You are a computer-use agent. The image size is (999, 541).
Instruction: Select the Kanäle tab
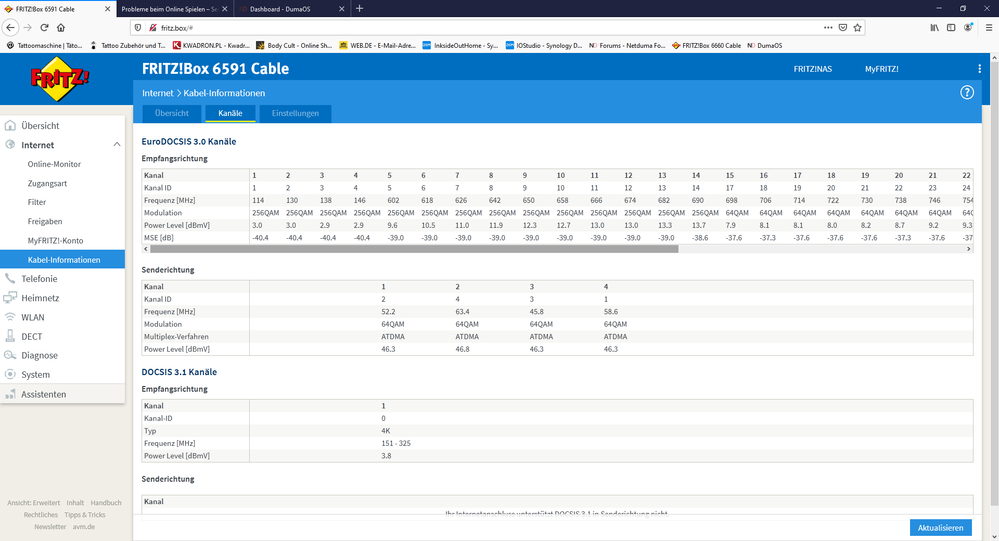coord(230,113)
